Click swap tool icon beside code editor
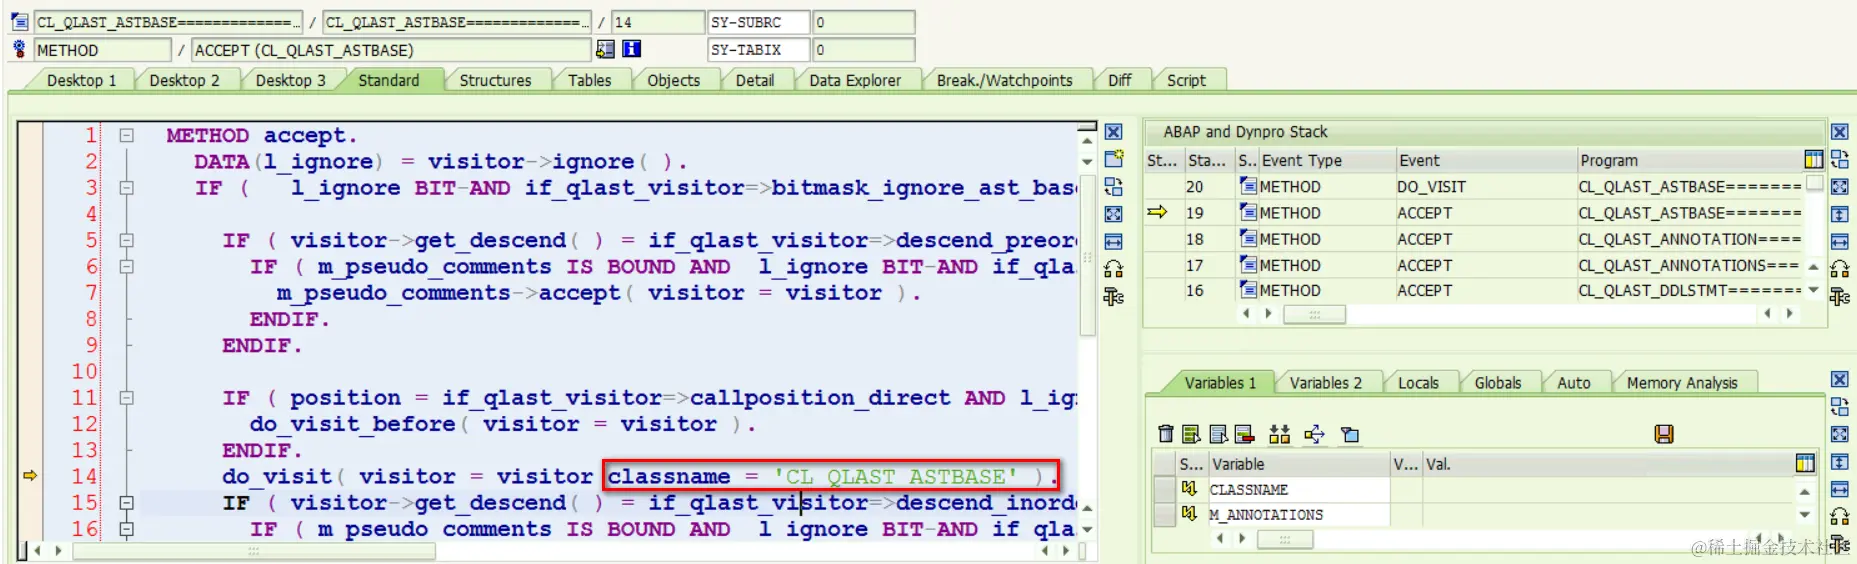This screenshot has height=564, width=1857. (x=1113, y=186)
